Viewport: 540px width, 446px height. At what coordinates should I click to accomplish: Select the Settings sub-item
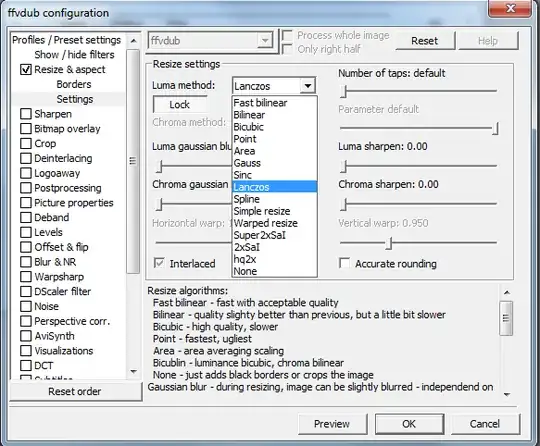(x=75, y=99)
